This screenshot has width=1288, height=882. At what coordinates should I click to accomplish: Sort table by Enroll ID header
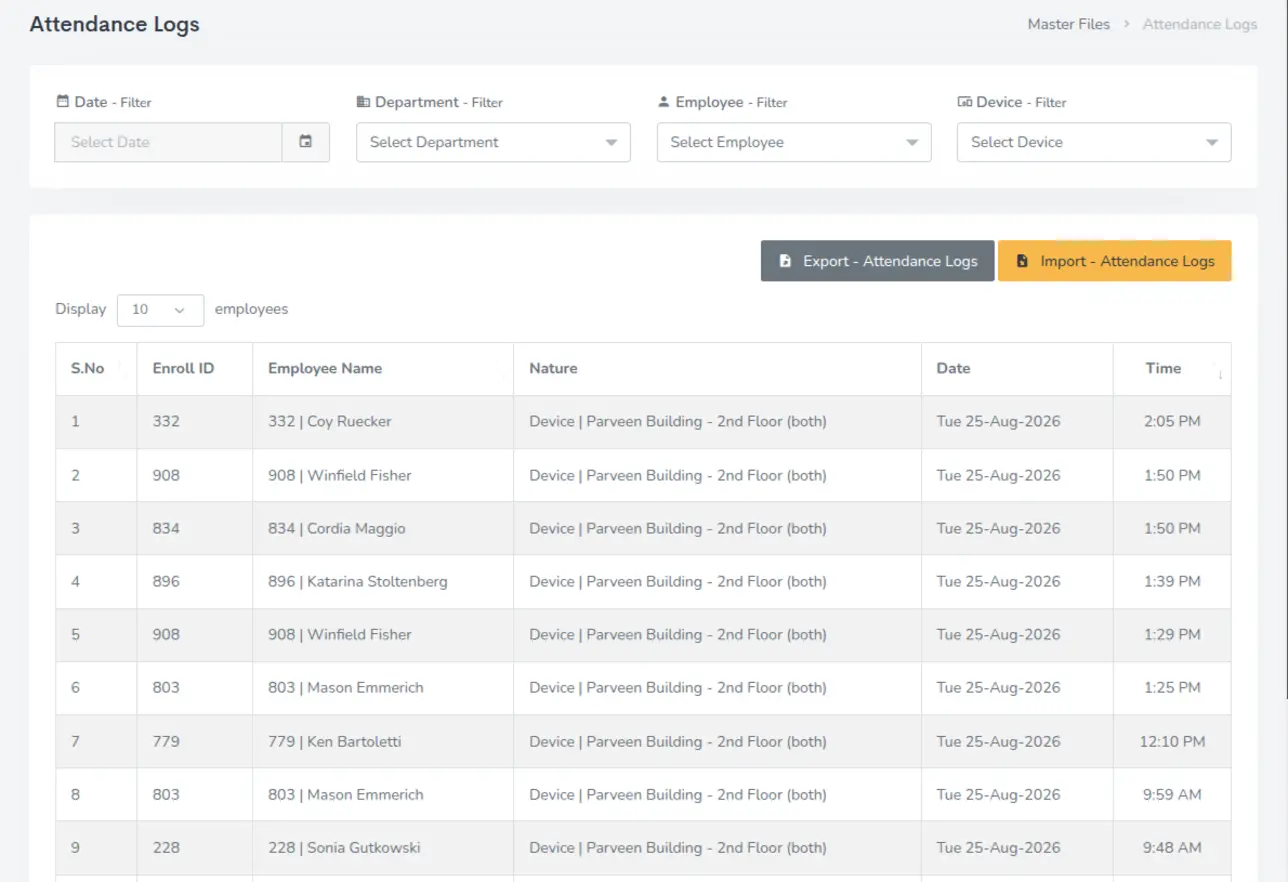tap(195, 369)
